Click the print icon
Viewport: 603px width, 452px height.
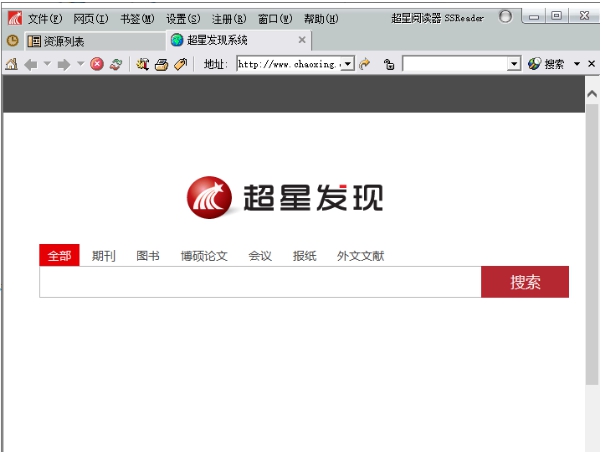point(162,64)
